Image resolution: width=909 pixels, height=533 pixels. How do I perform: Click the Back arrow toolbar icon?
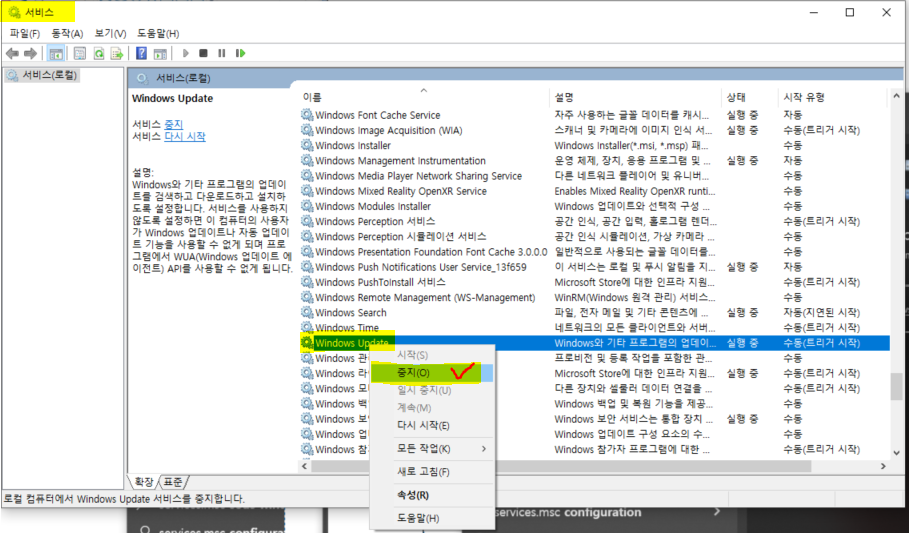(x=12, y=53)
